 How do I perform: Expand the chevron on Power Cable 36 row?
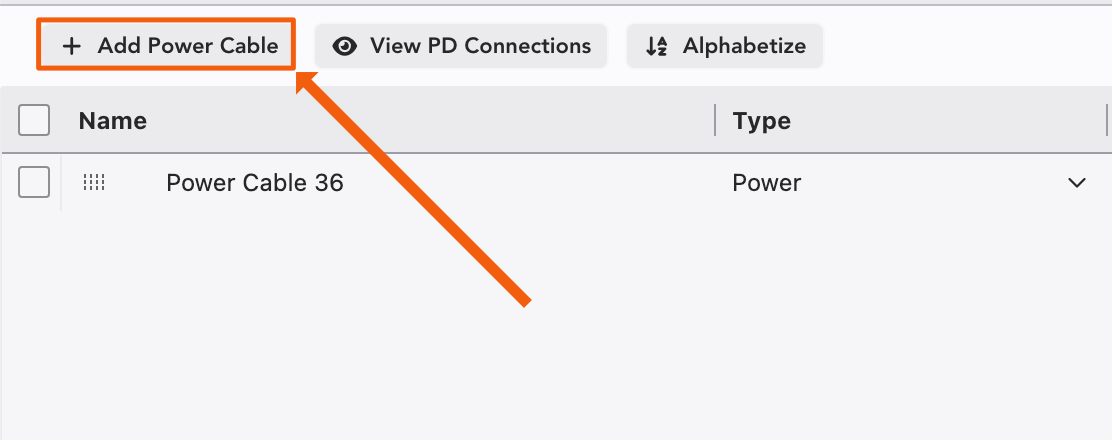[x=1077, y=183]
